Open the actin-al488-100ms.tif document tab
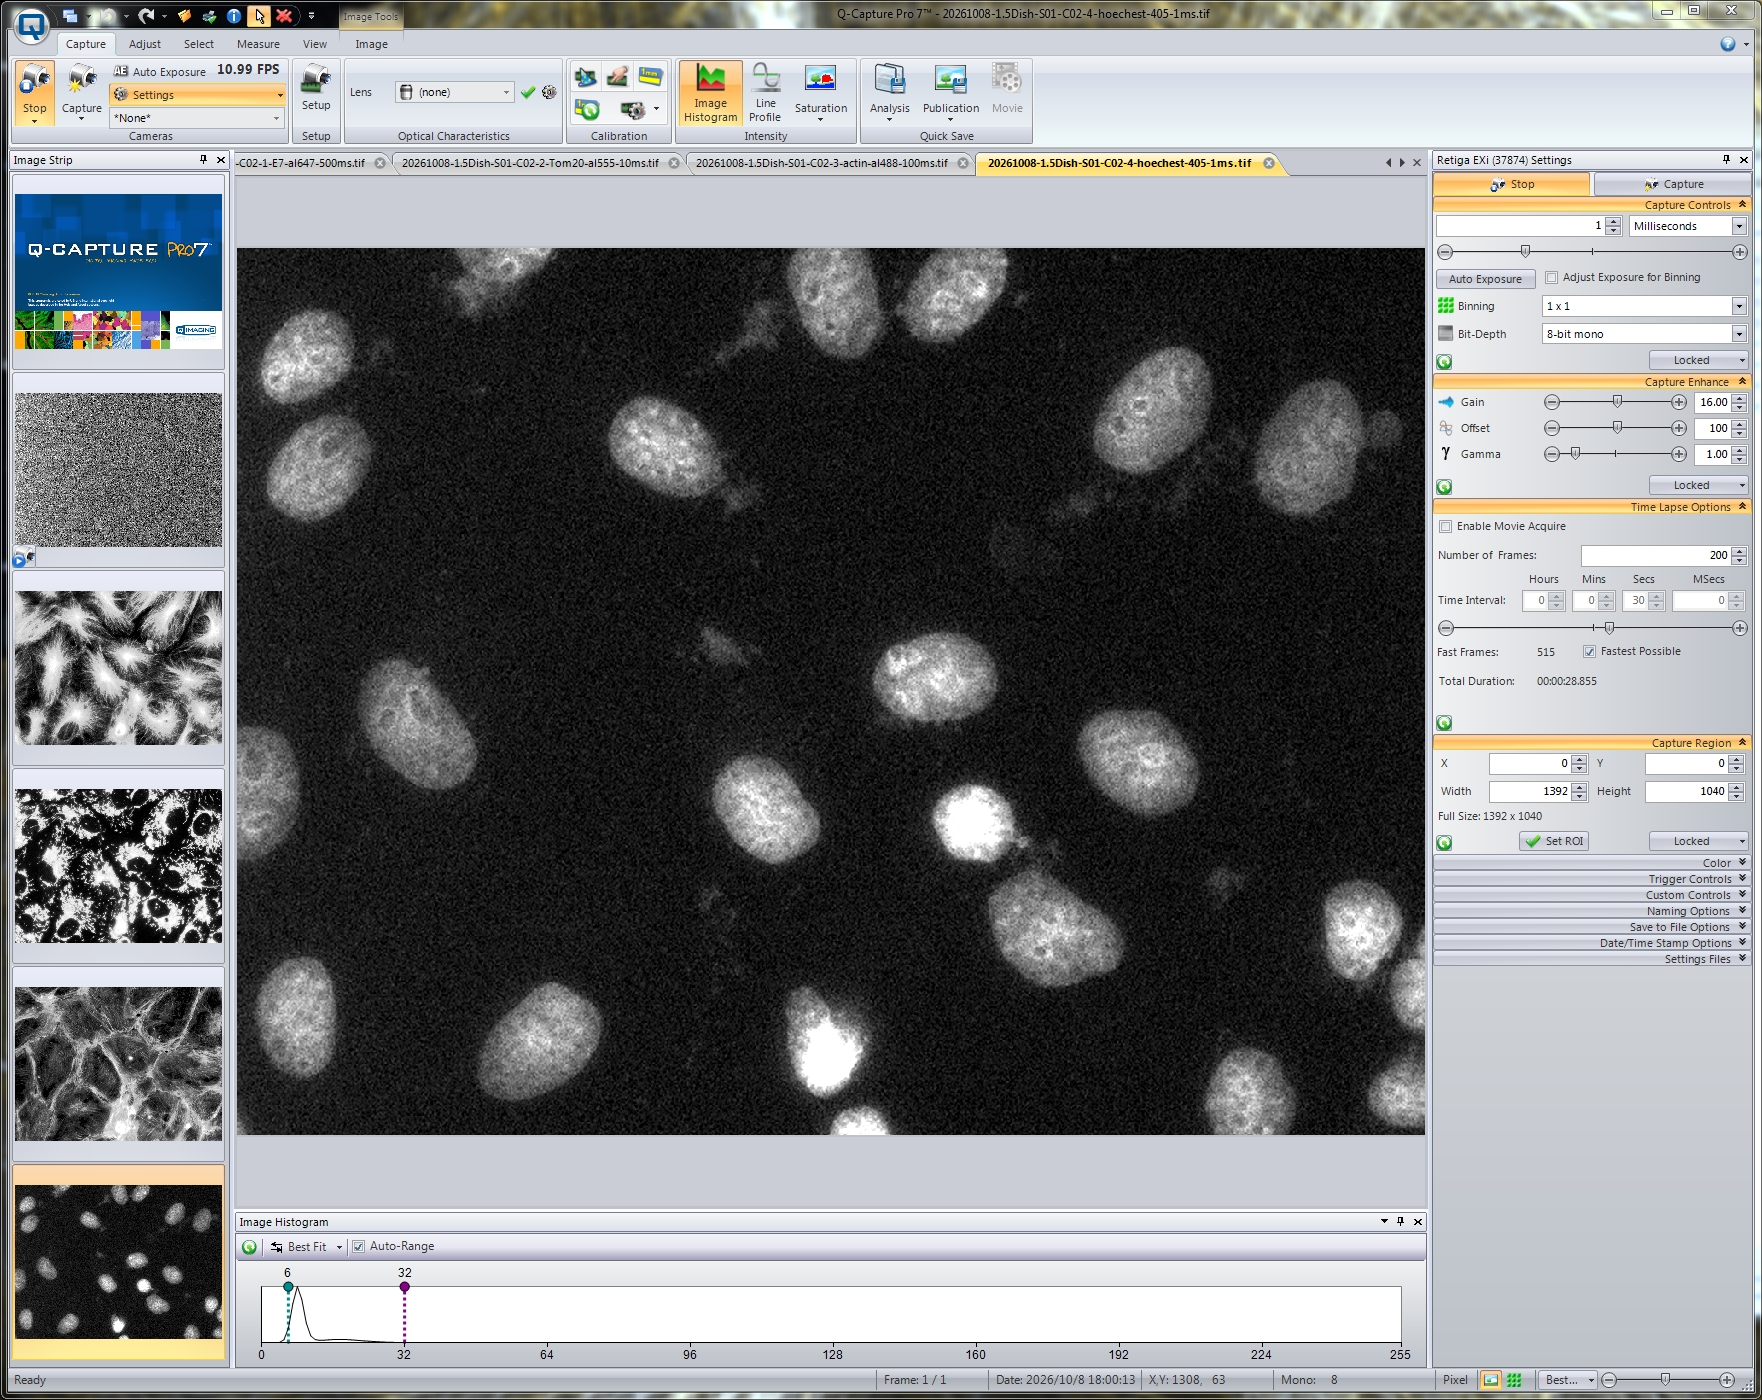Image resolution: width=1762 pixels, height=1400 pixels. 821,163
